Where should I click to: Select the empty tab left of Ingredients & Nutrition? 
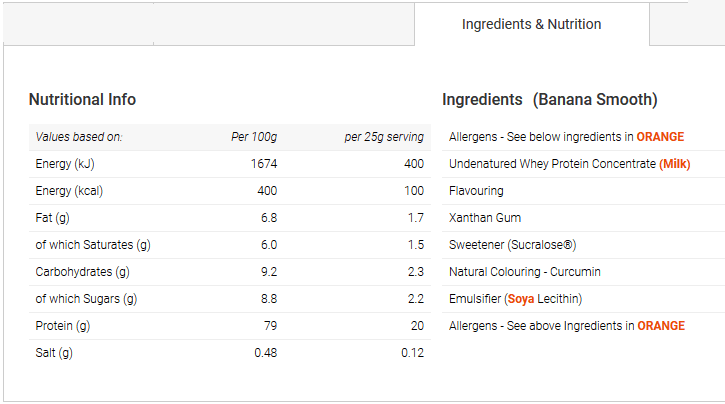pyautogui.click(x=284, y=24)
